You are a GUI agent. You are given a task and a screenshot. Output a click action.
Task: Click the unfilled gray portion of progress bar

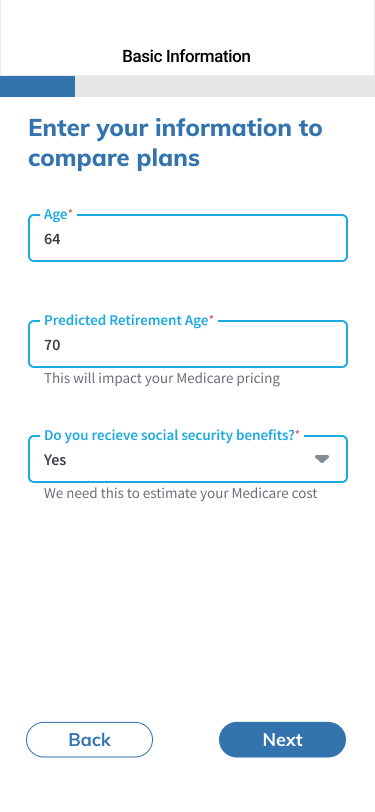[x=225, y=86]
